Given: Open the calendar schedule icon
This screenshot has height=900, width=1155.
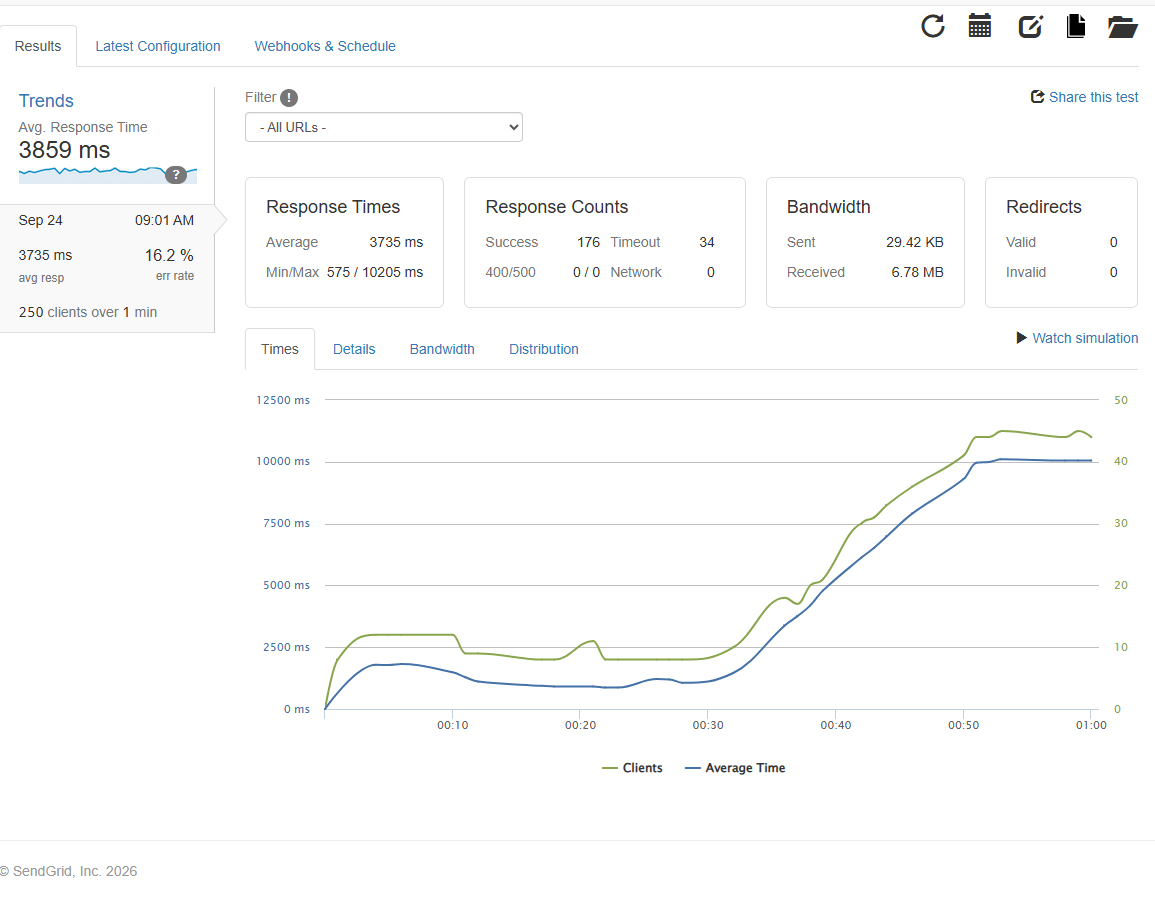Looking at the screenshot, I should [980, 26].
